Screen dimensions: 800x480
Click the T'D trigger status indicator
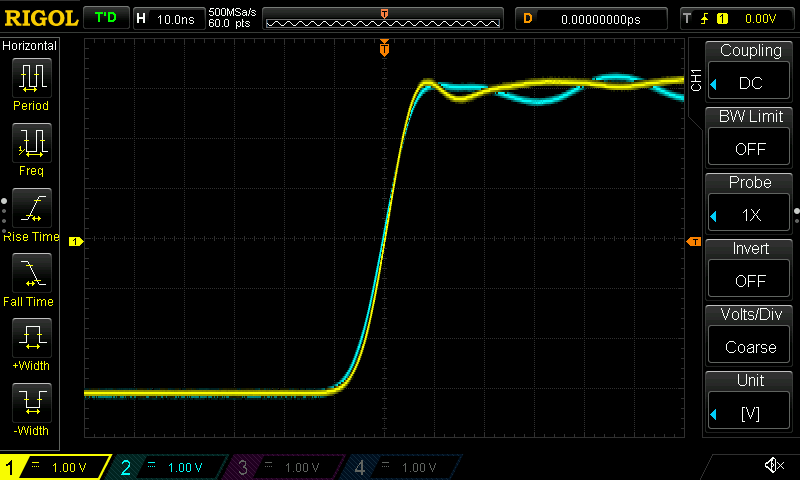[106, 18]
